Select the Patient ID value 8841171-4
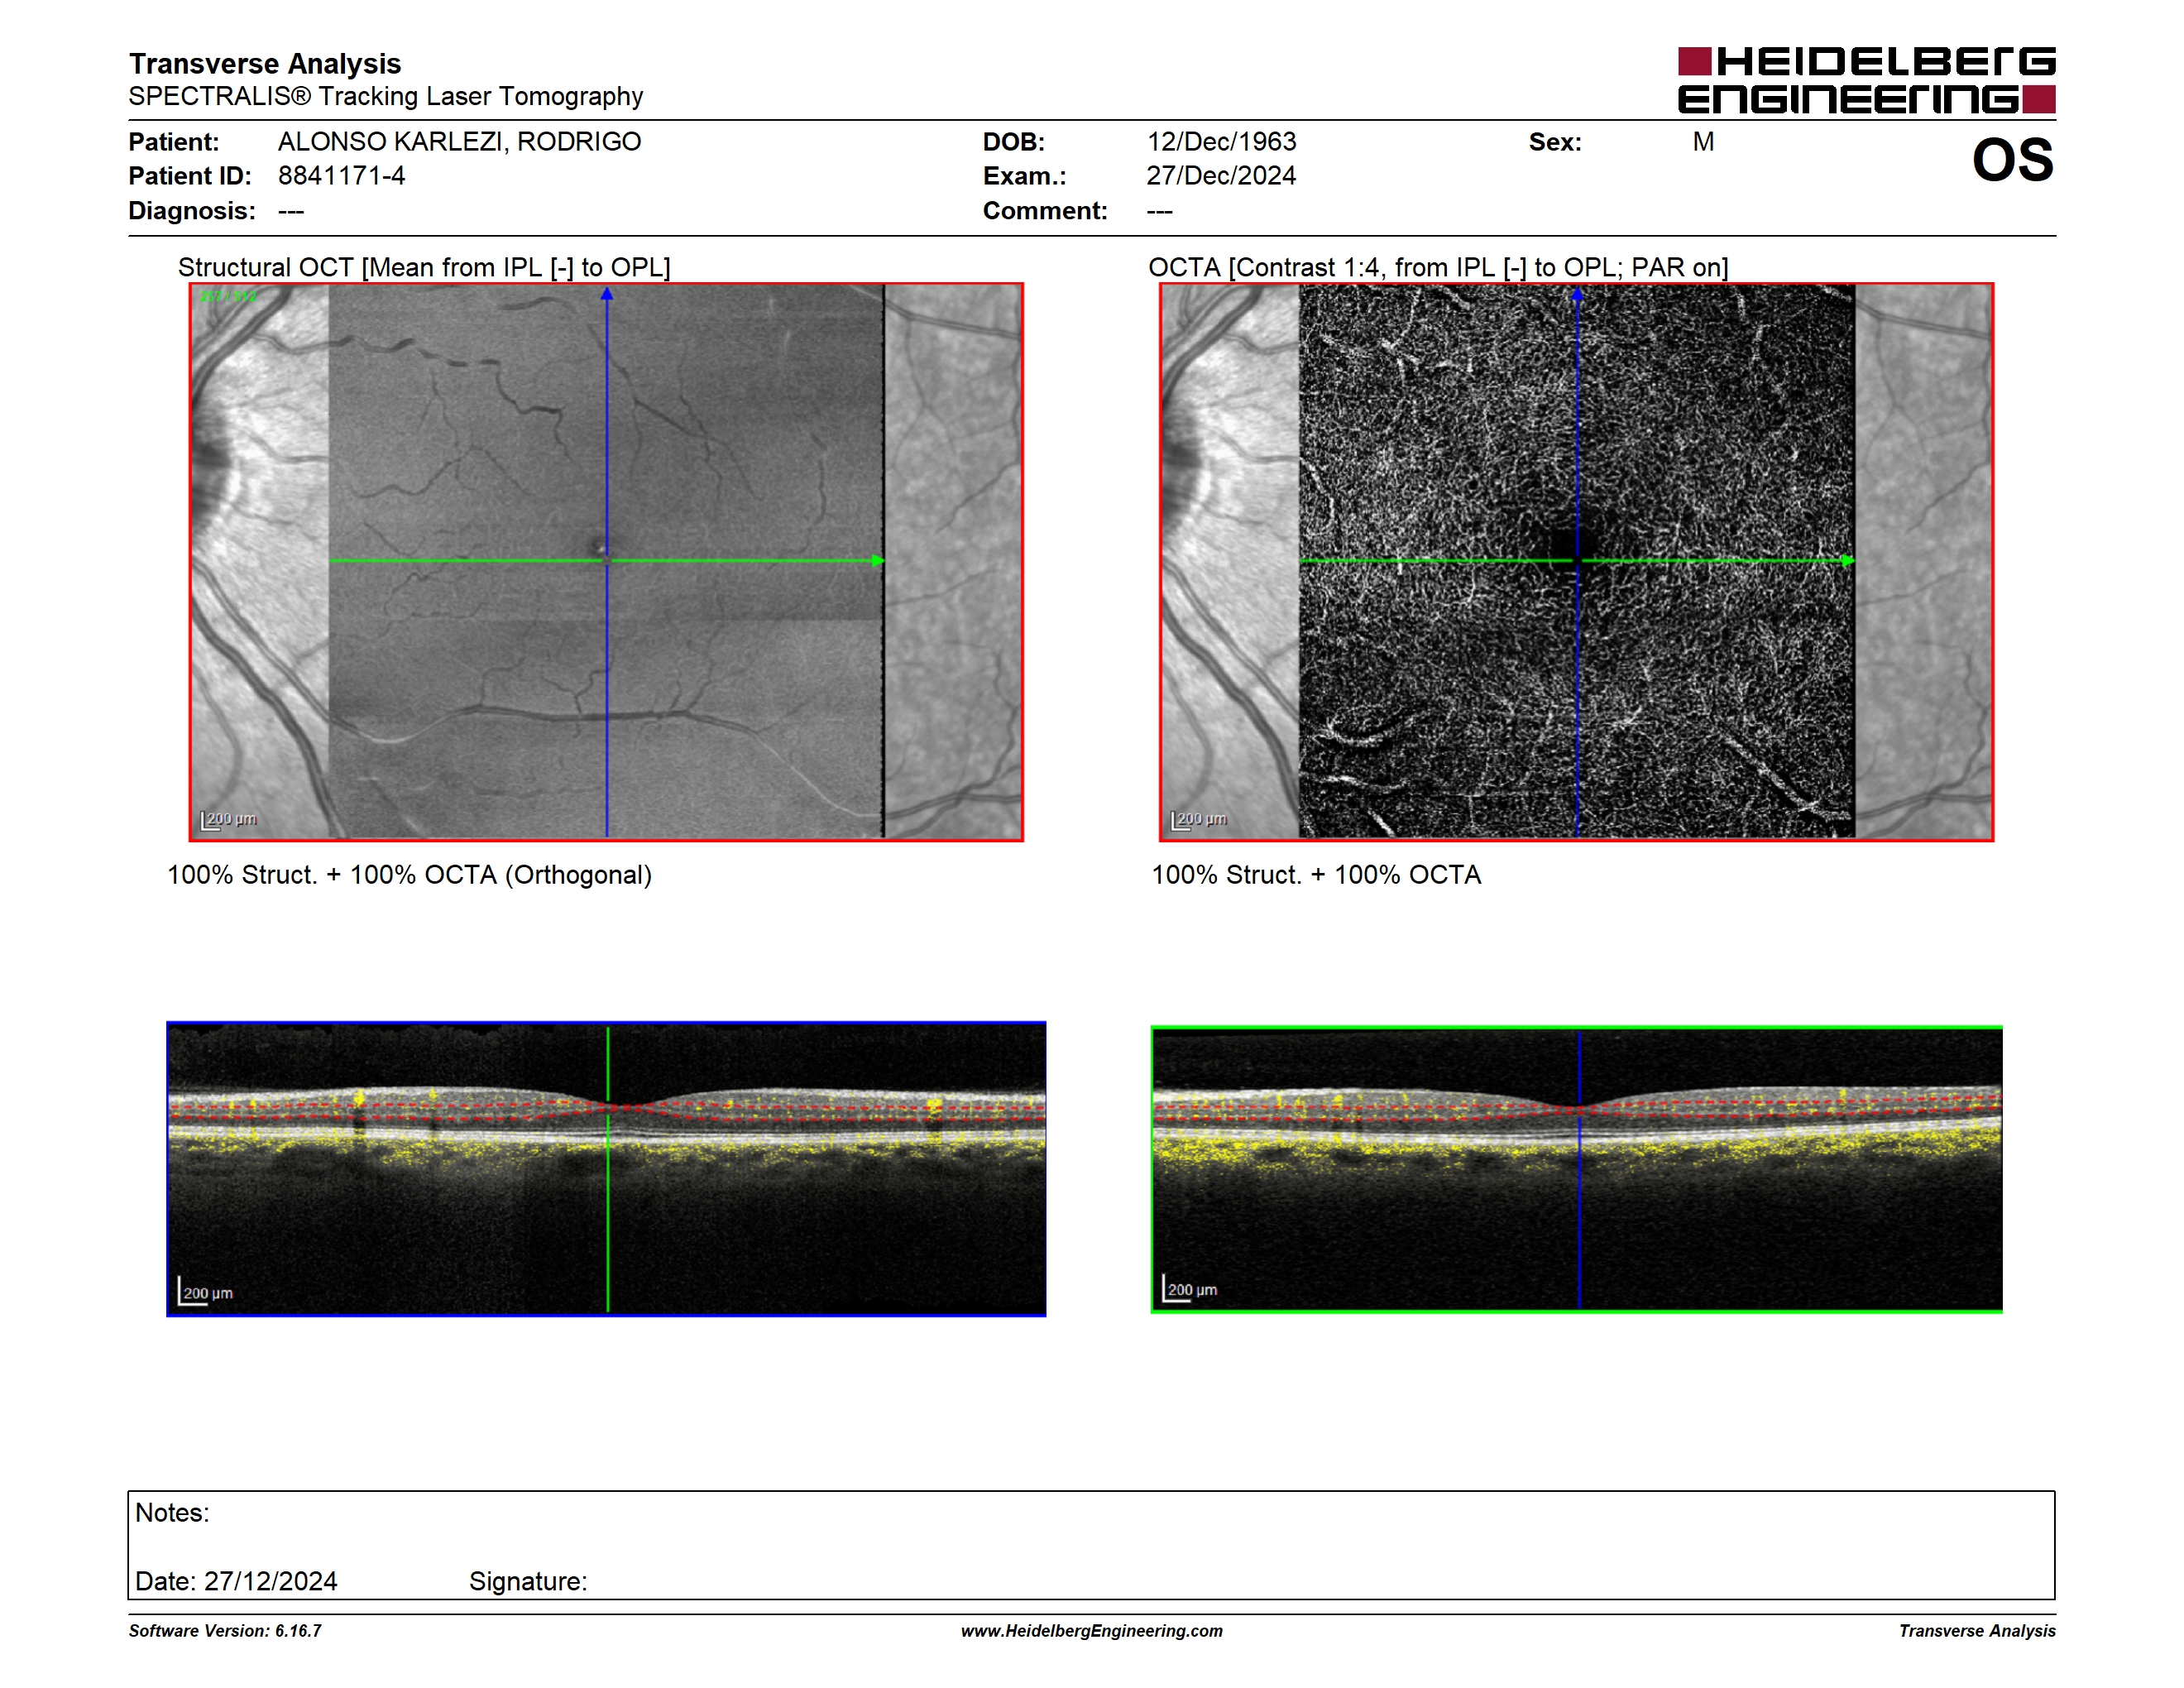The width and height of the screenshot is (2184, 1688). (x=341, y=176)
